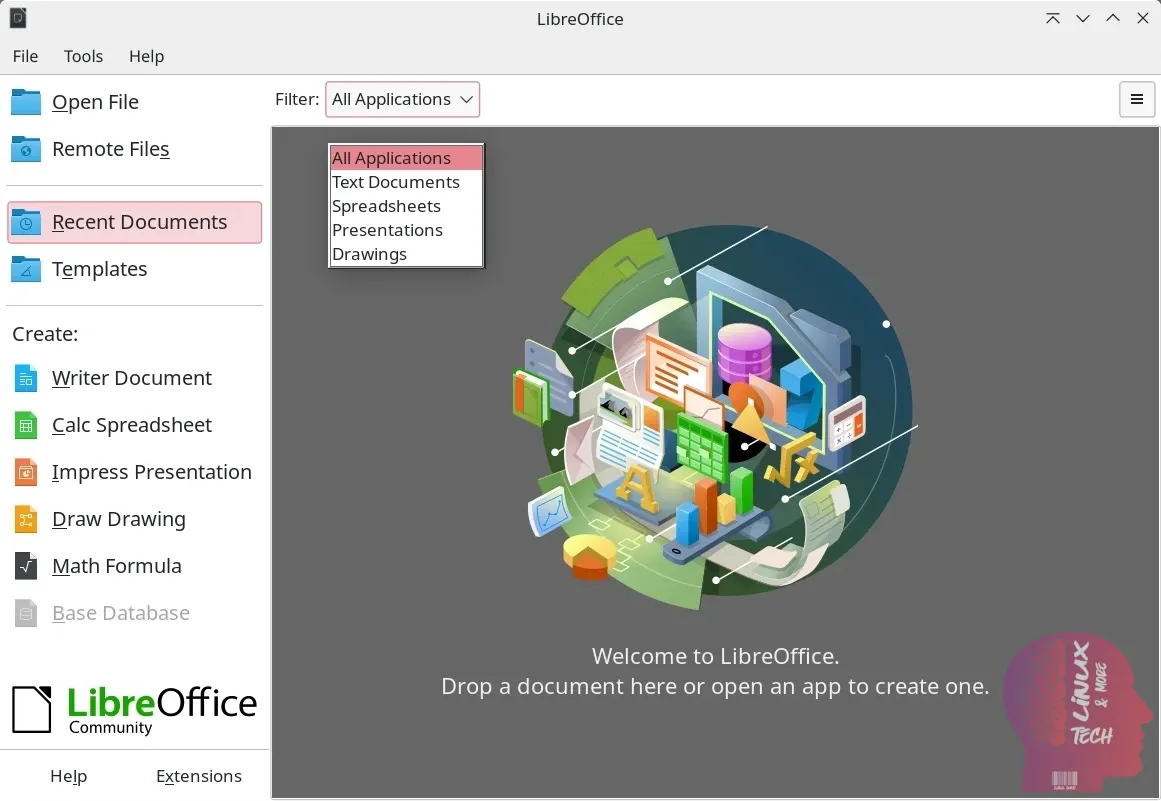This screenshot has width=1161, height=801.
Task: Open the Tools menu
Action: tap(83, 56)
